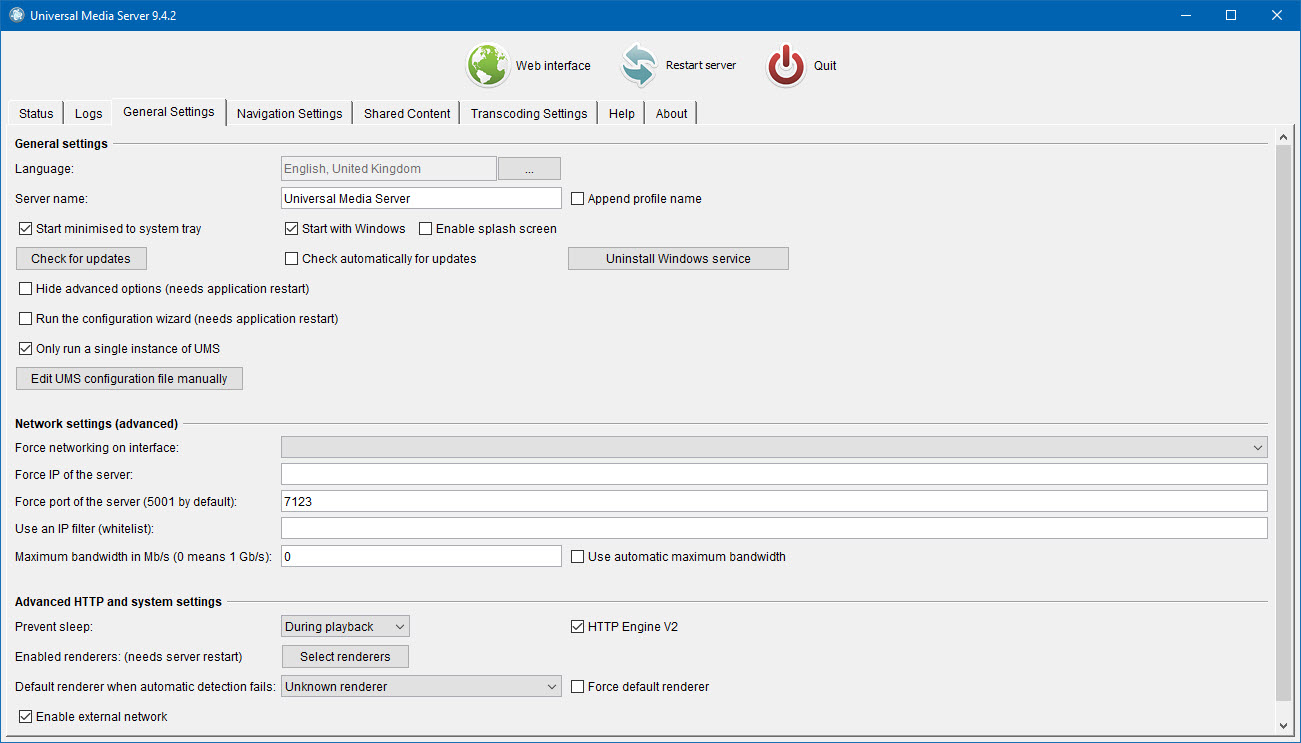The image size is (1301, 743).
Task: Select the General Settings tab
Action: click(x=169, y=112)
